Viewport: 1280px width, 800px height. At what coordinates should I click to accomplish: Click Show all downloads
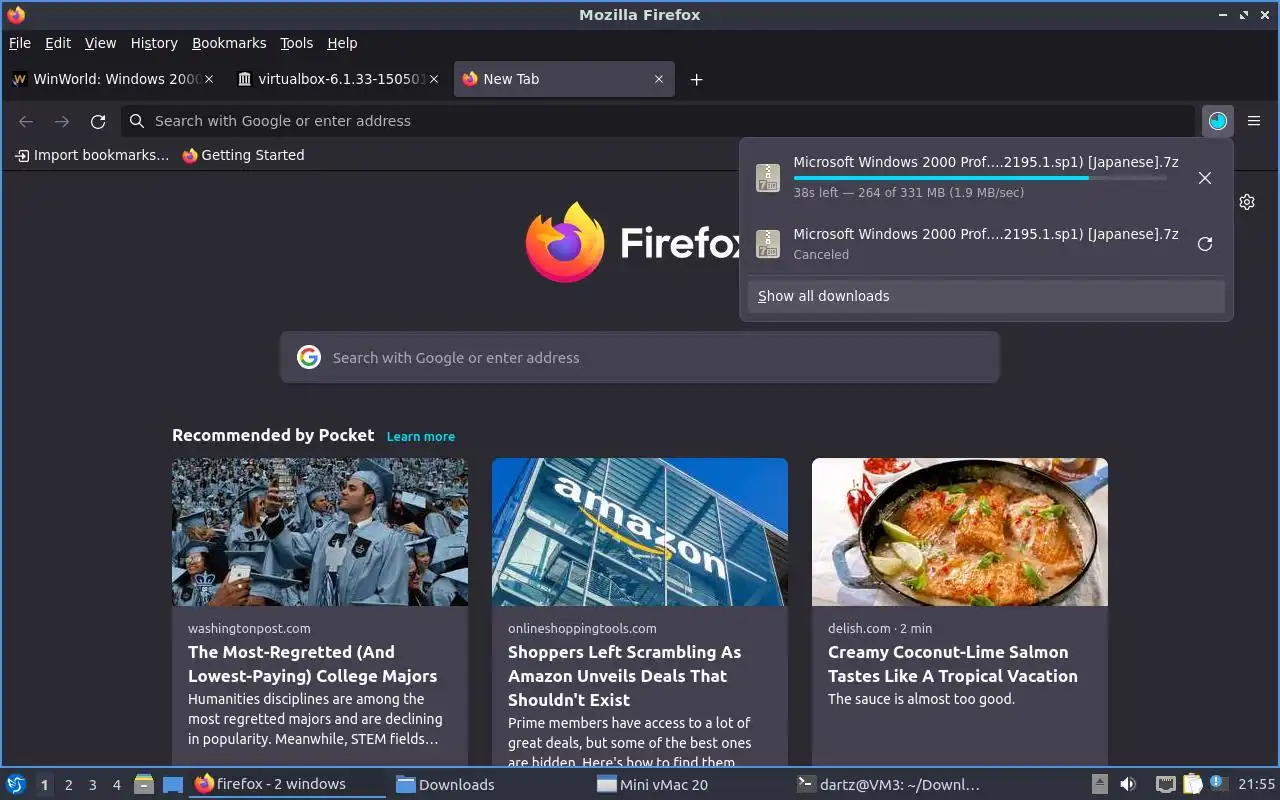coord(986,296)
